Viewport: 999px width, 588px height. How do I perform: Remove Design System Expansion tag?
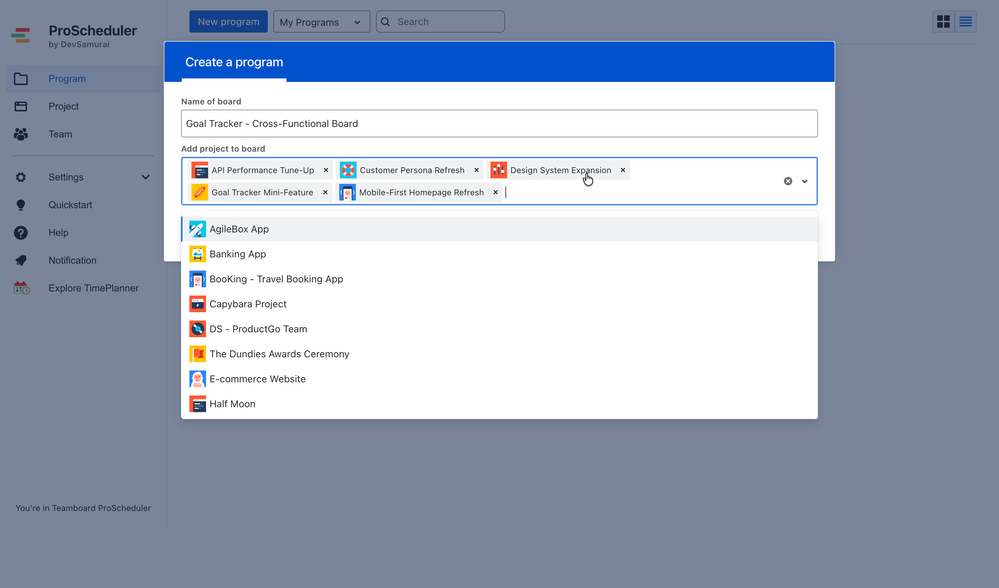(x=623, y=170)
